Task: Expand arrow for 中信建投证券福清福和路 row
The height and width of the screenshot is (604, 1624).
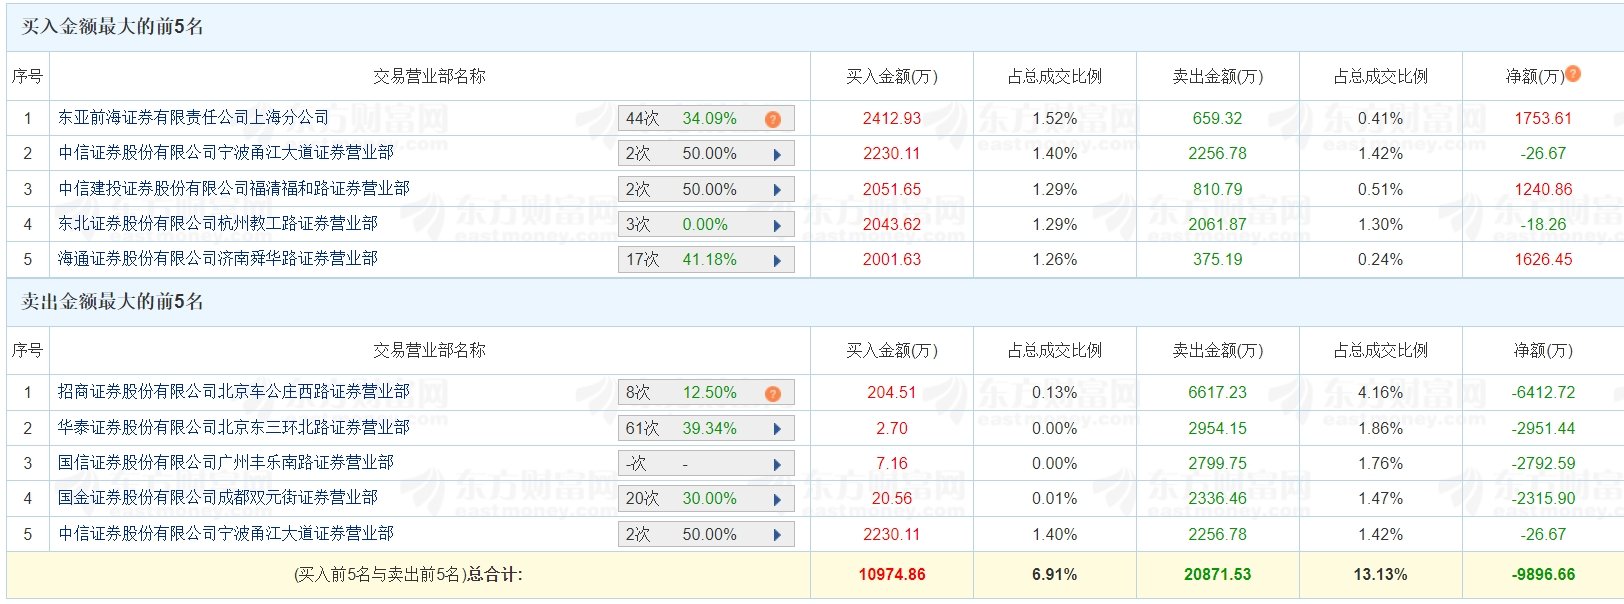Action: [x=777, y=190]
